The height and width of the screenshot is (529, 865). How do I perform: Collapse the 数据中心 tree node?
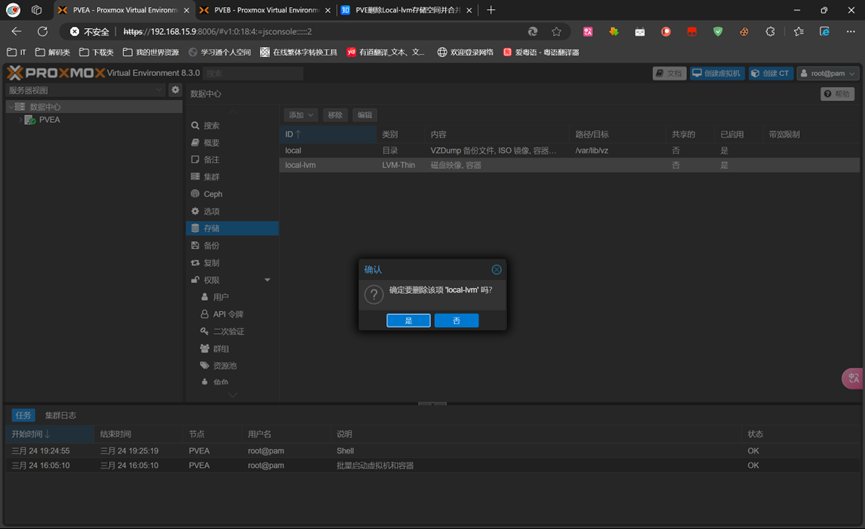(11, 107)
